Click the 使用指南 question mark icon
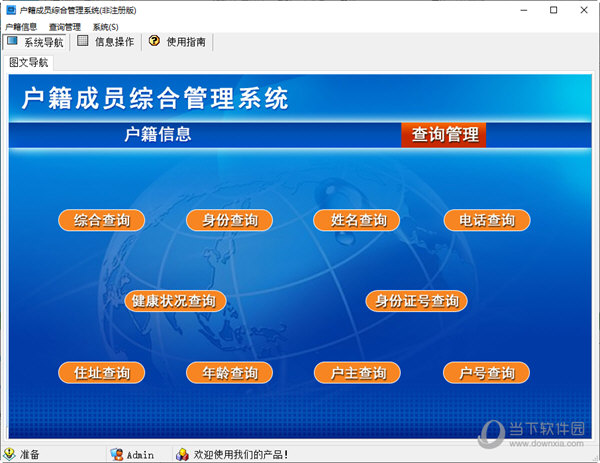The image size is (600, 463). point(154,41)
